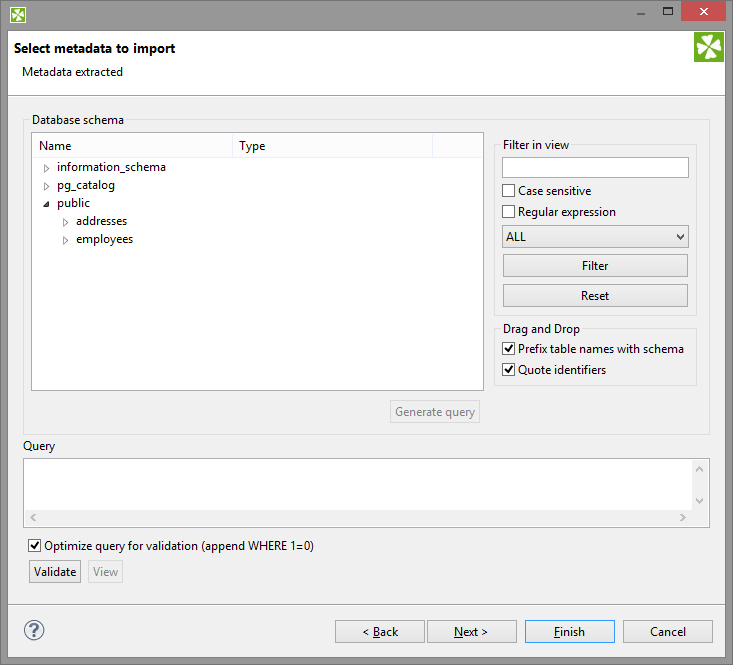Click the green clover logo icon
733x665 pixels.
click(708, 48)
